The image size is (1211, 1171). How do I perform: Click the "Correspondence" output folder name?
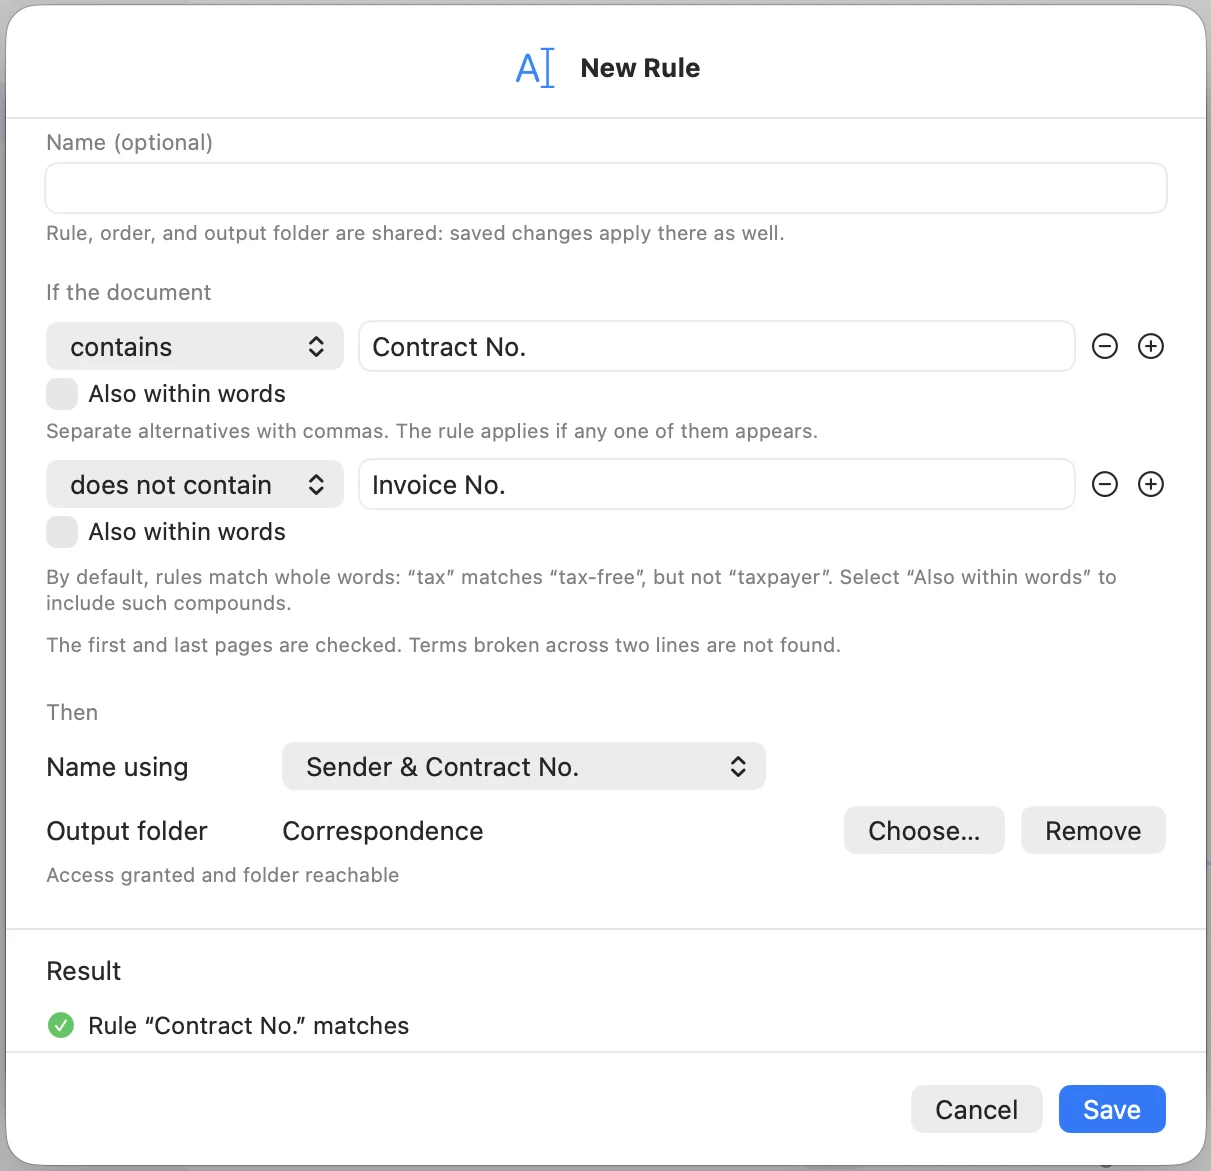point(383,831)
